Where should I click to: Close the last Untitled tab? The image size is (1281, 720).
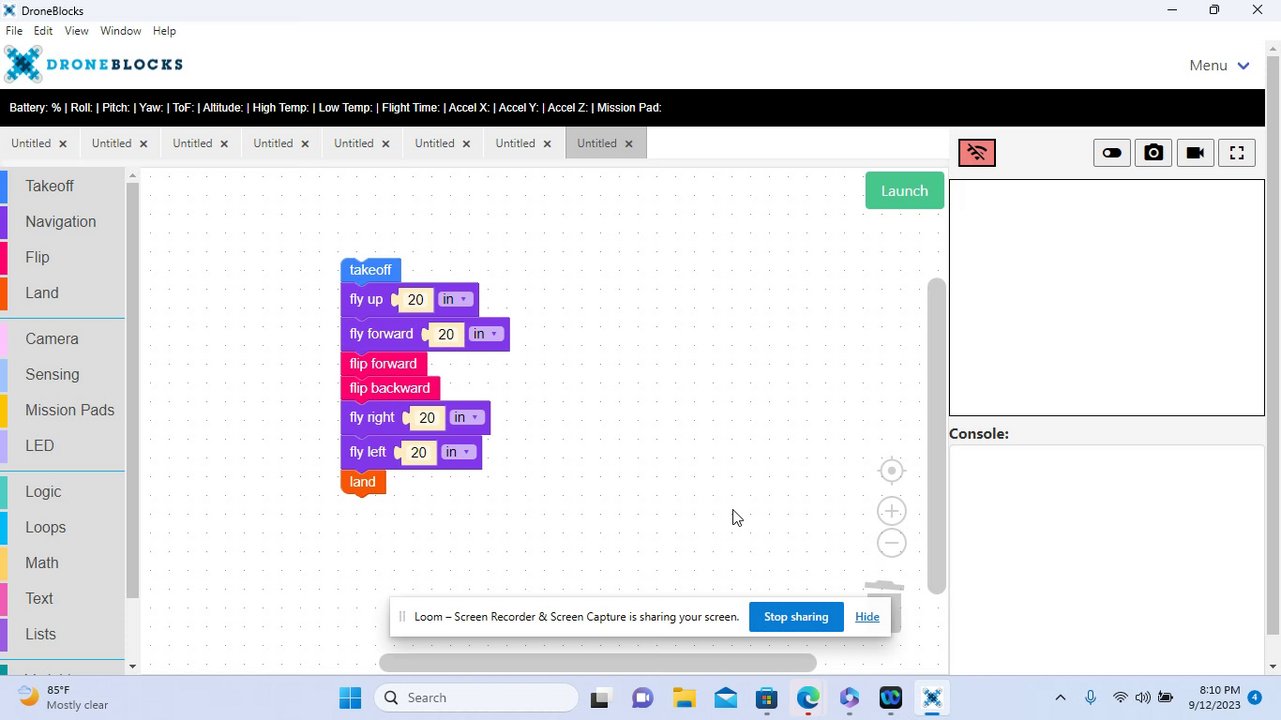point(629,144)
